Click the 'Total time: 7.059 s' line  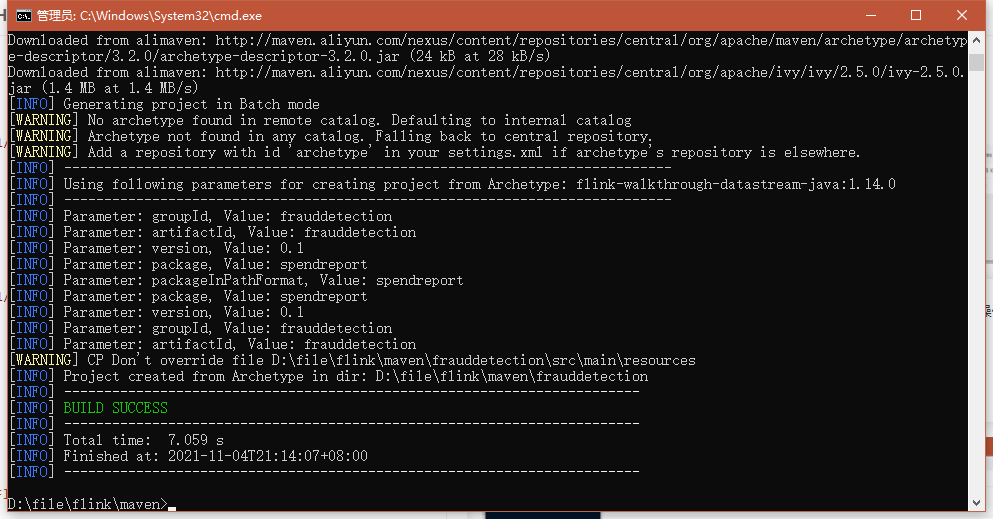coord(143,440)
